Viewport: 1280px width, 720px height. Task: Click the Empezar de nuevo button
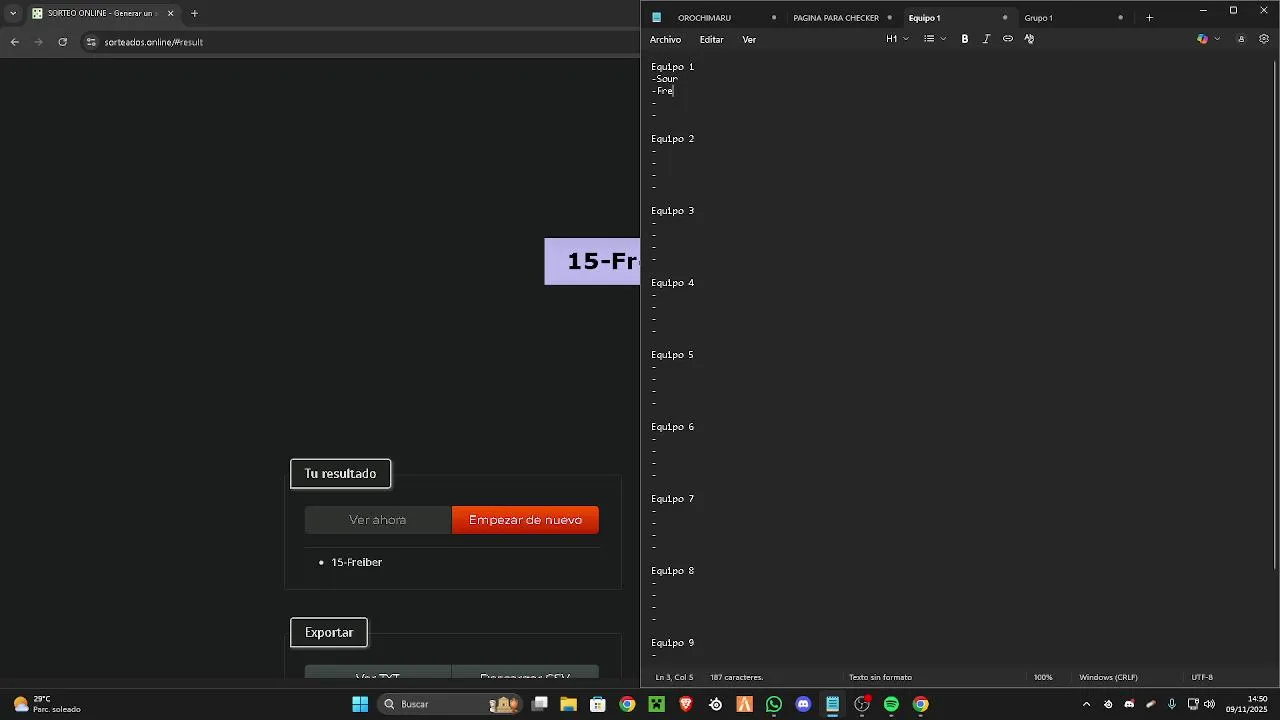pos(525,520)
